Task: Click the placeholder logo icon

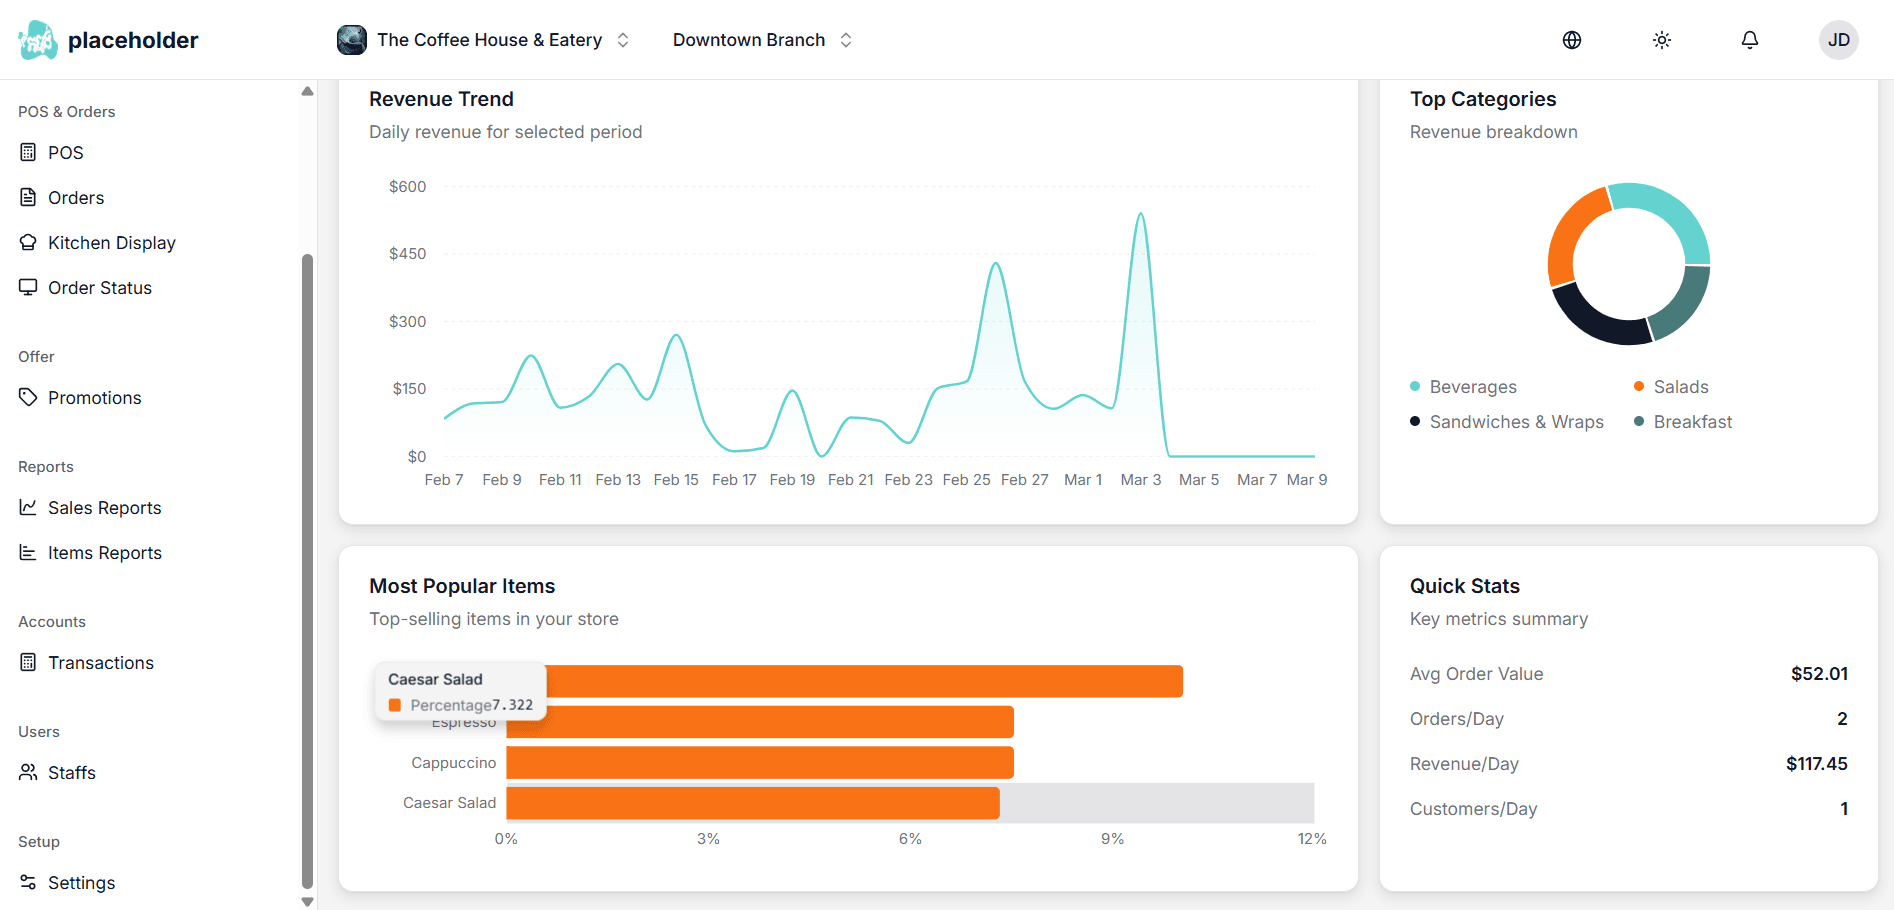Action: click(x=38, y=40)
